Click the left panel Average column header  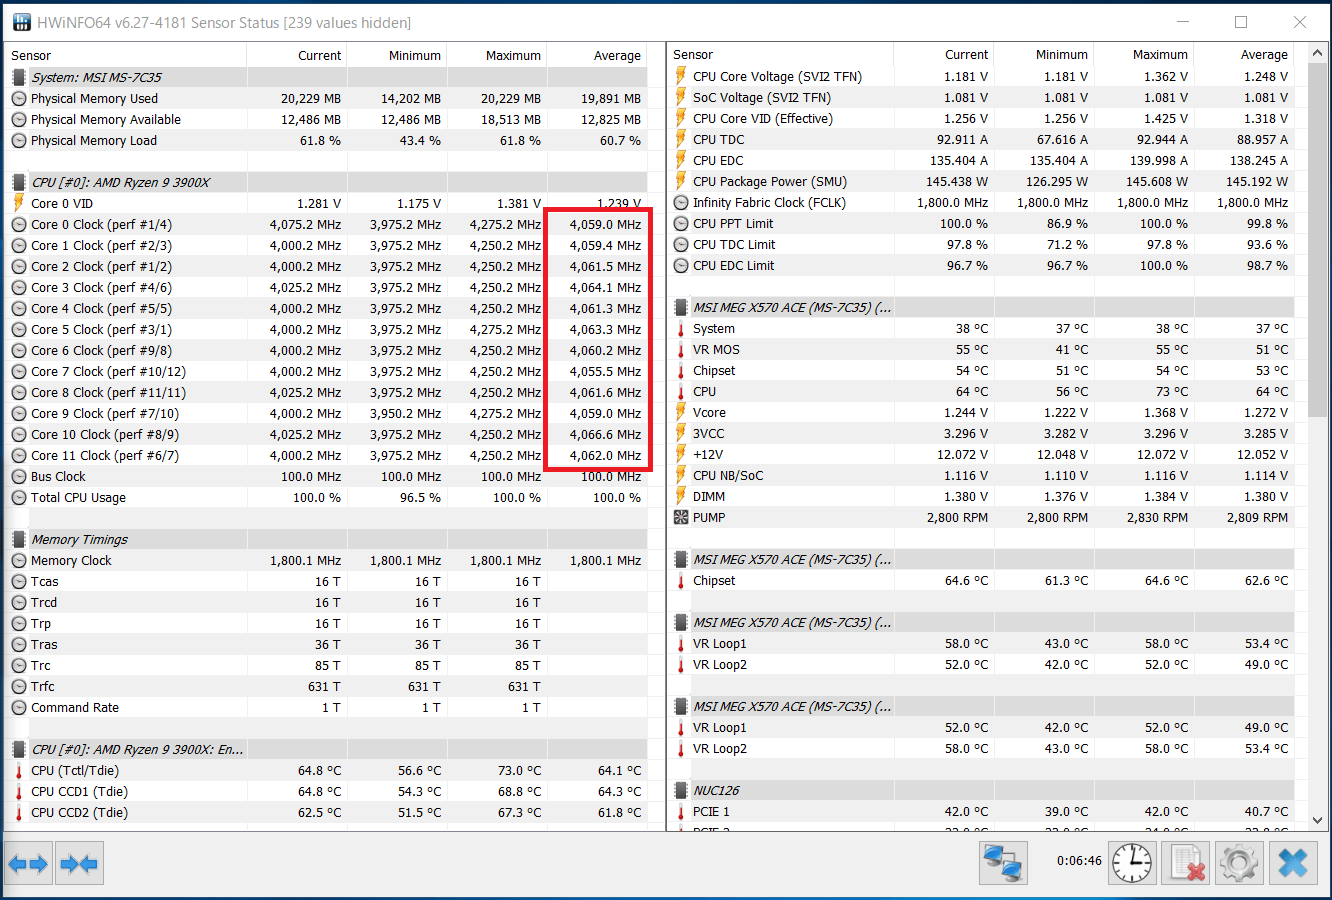(x=597, y=55)
